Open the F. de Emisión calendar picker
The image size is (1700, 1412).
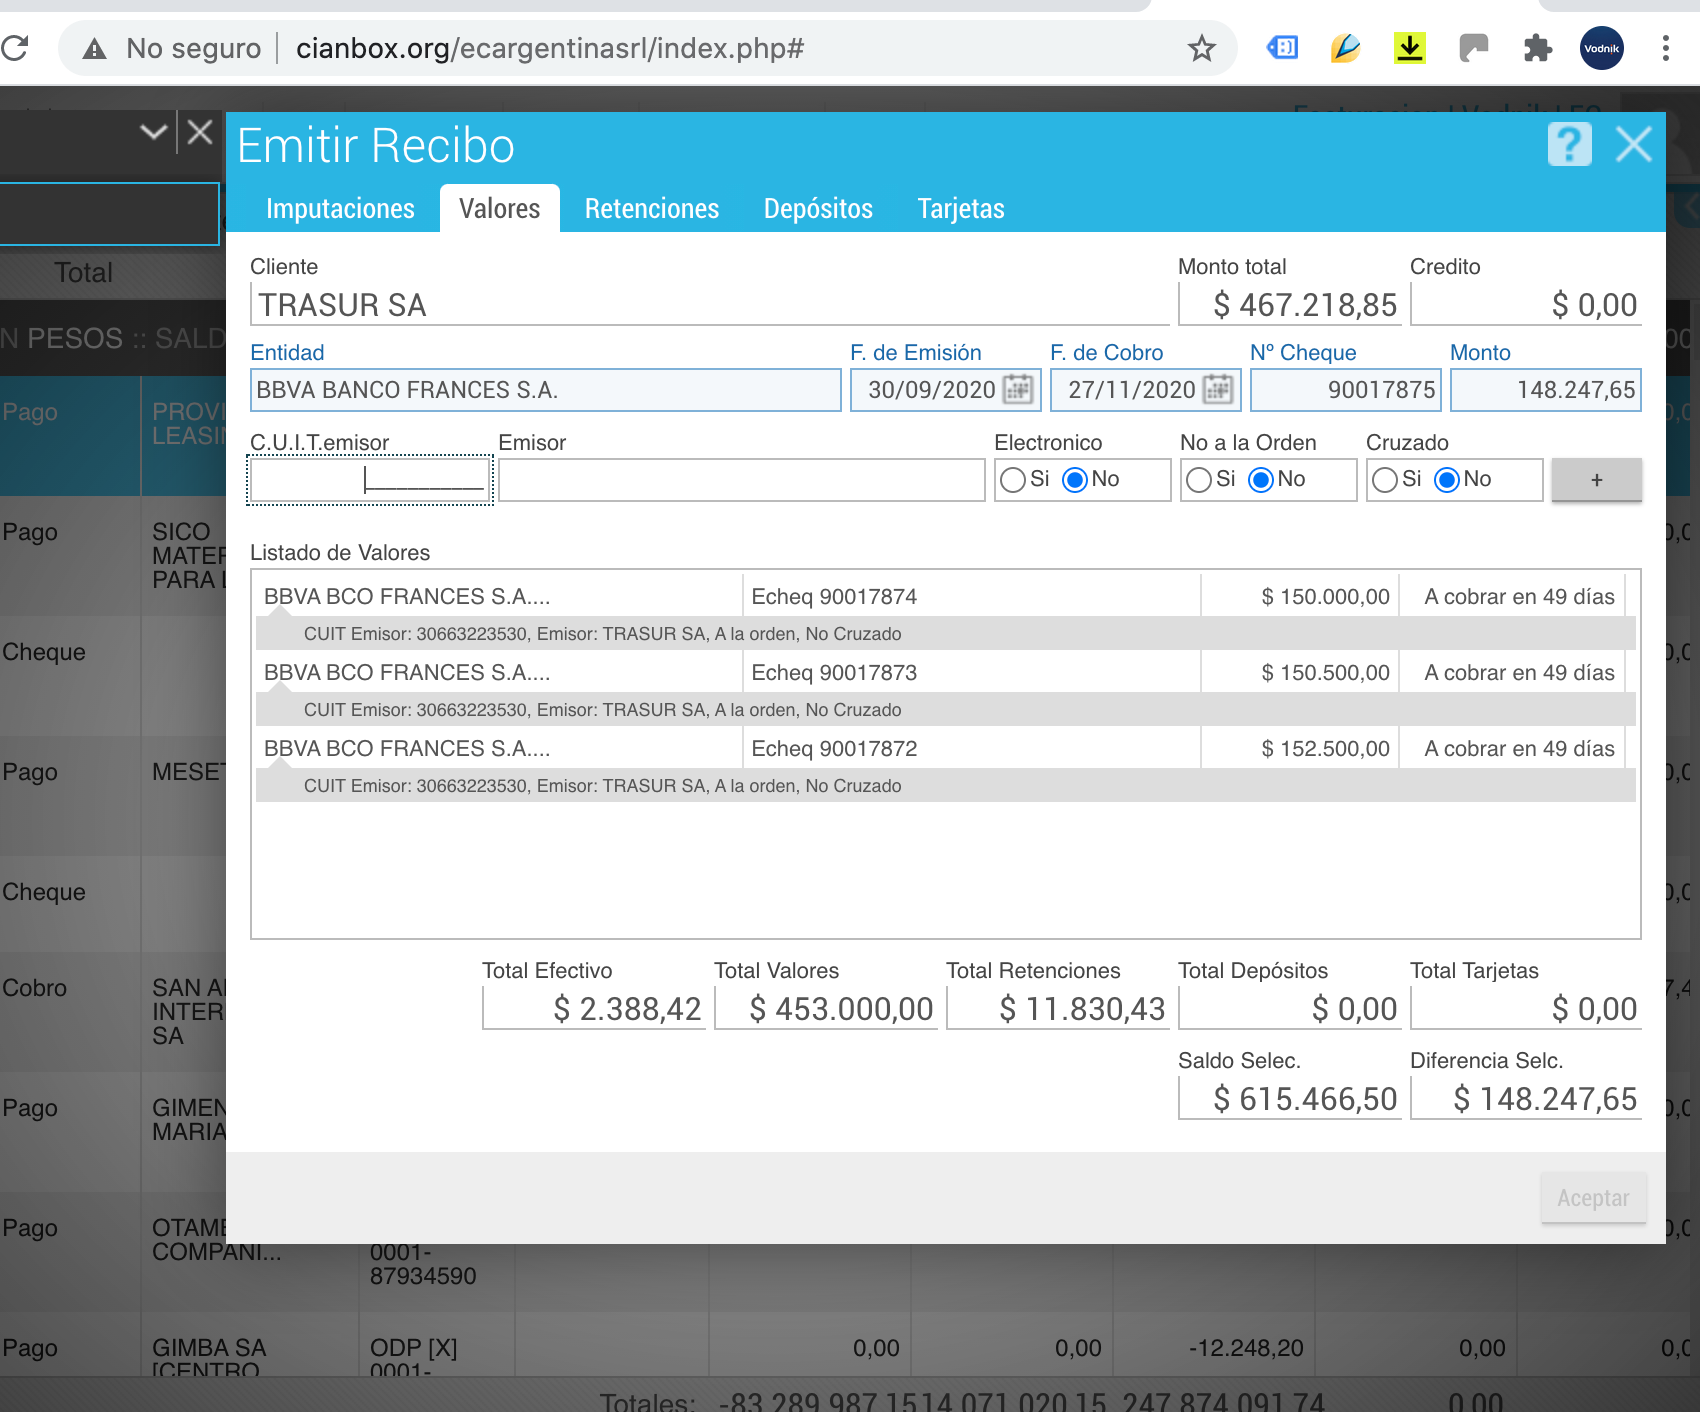[1017, 389]
